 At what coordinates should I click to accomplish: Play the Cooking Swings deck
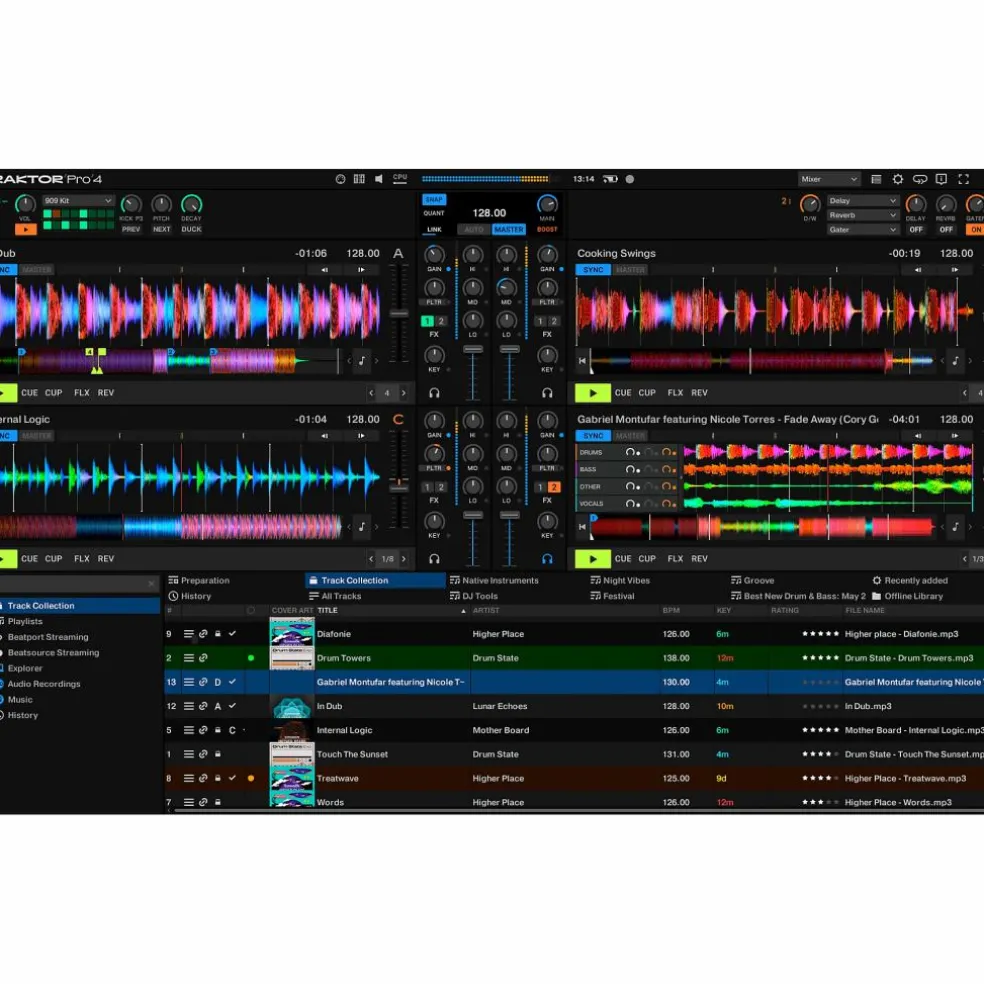pyautogui.click(x=592, y=393)
